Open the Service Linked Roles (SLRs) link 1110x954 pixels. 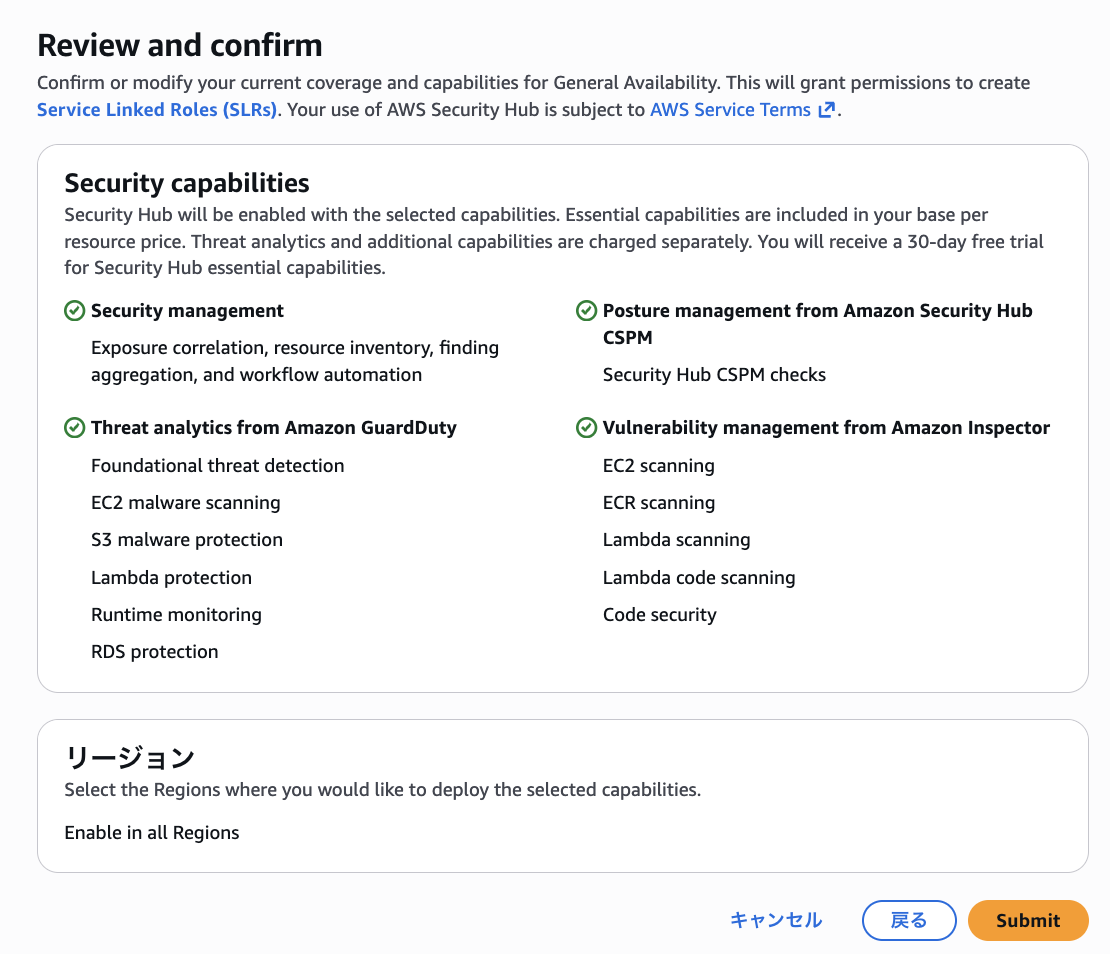157,110
